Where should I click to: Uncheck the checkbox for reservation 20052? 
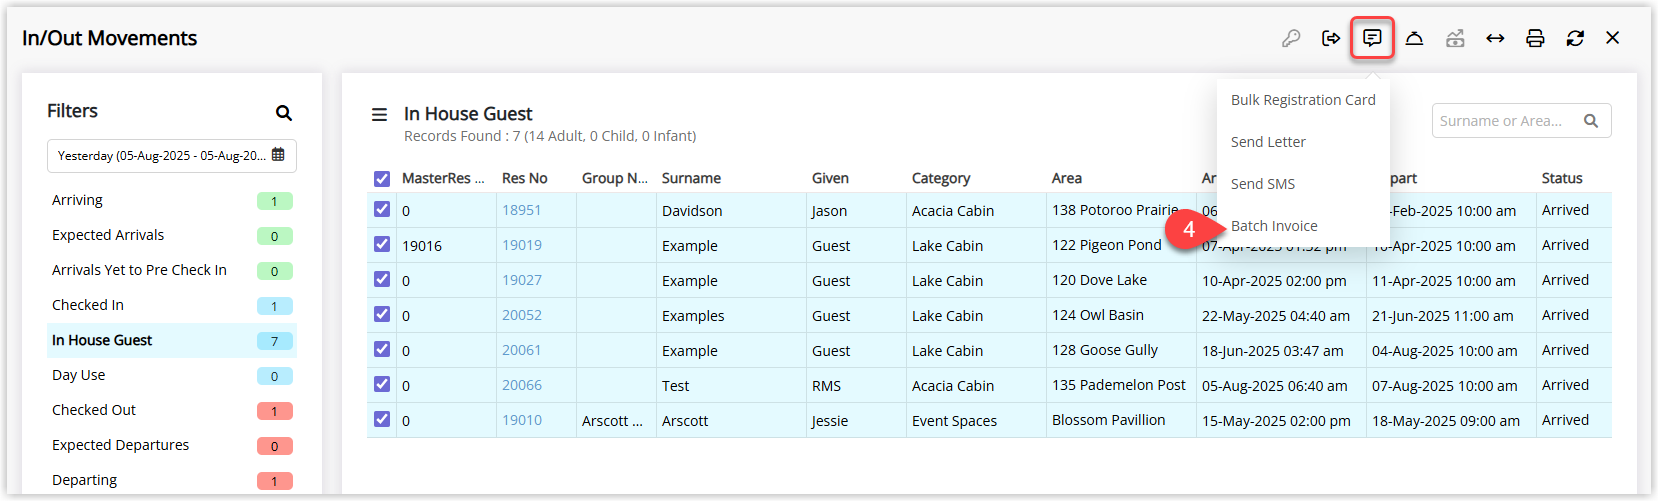382,315
